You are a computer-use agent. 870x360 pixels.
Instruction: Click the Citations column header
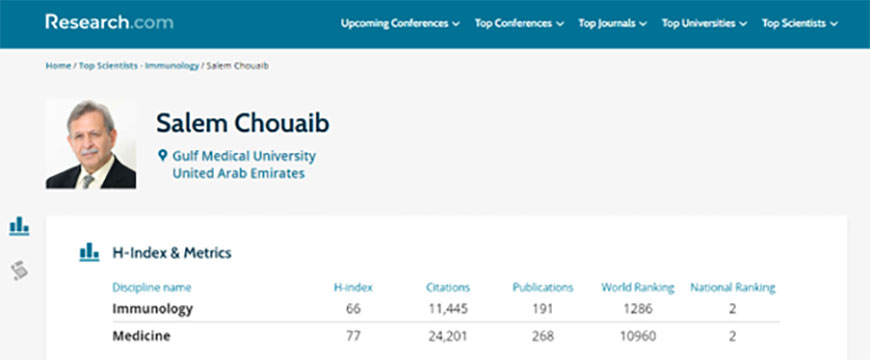coord(448,287)
